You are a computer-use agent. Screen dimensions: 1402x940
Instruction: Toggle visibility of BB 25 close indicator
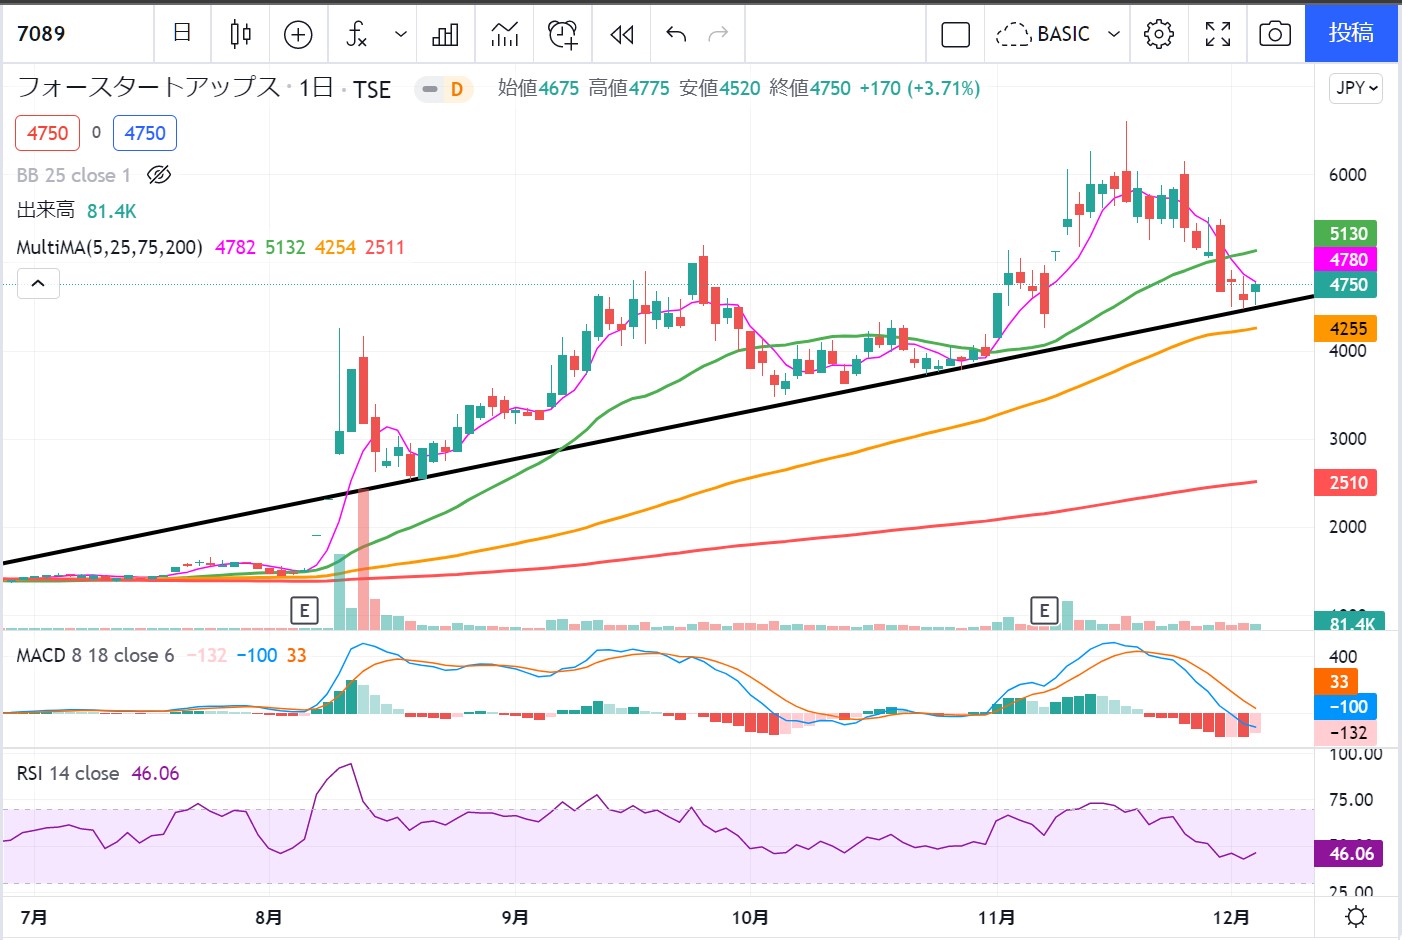pos(159,175)
